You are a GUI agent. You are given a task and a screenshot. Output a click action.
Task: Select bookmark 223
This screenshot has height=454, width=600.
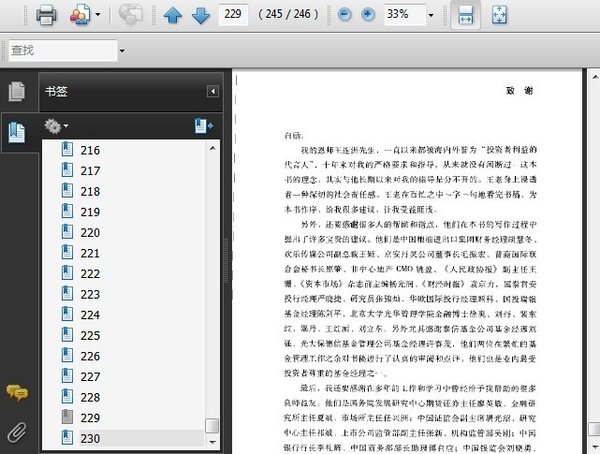click(x=90, y=294)
